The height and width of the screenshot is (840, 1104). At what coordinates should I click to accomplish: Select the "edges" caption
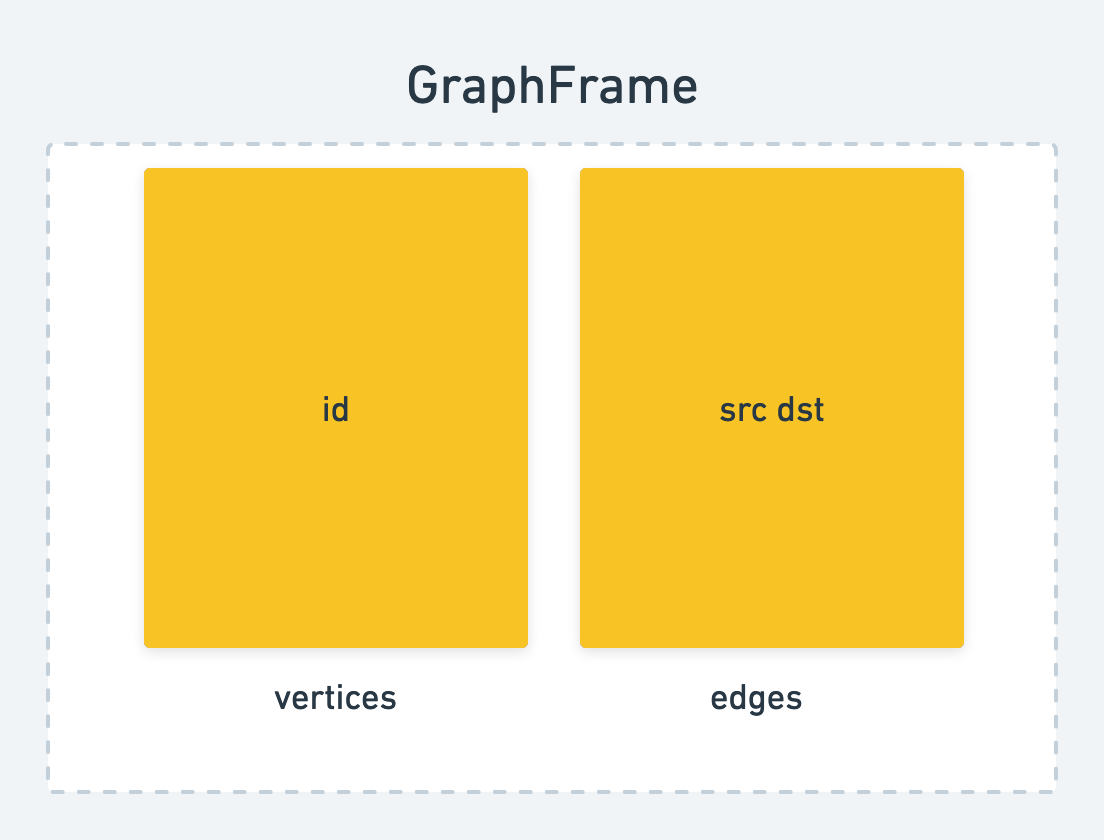756,699
